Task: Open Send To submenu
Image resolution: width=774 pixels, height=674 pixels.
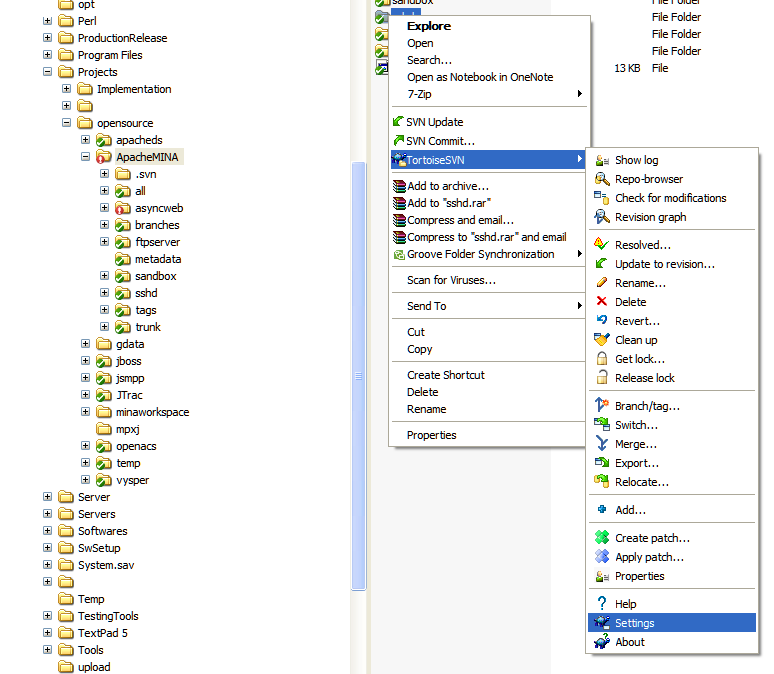Action: [426, 306]
